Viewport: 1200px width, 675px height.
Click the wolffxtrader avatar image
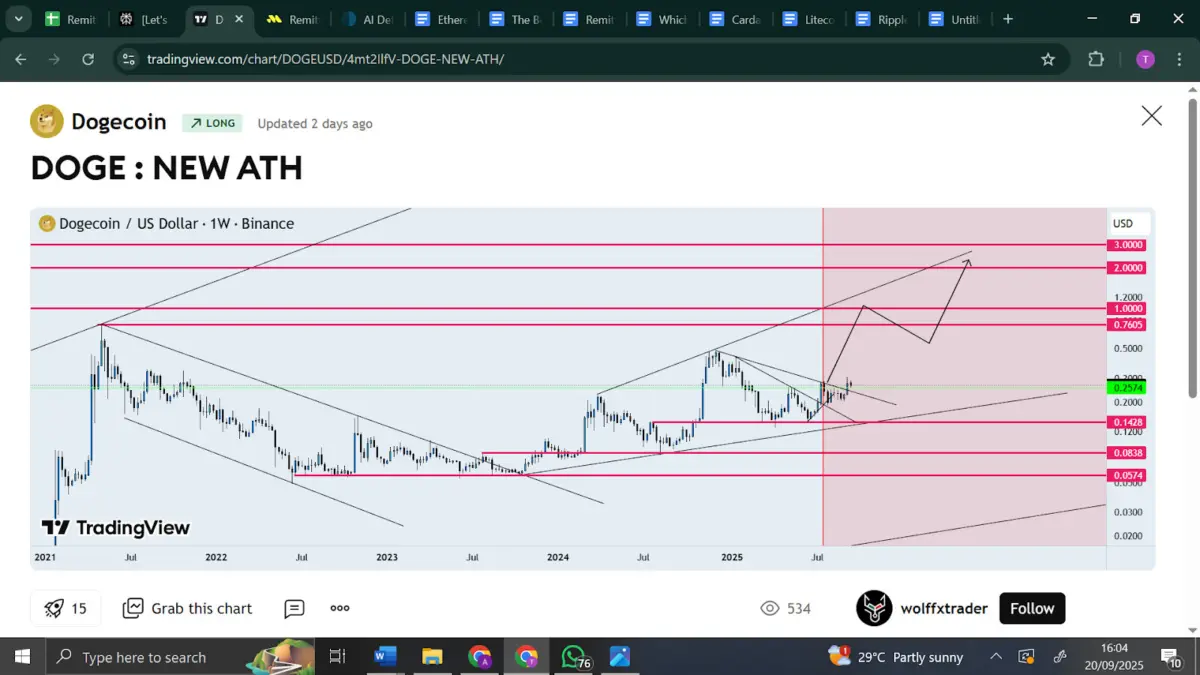tap(874, 608)
